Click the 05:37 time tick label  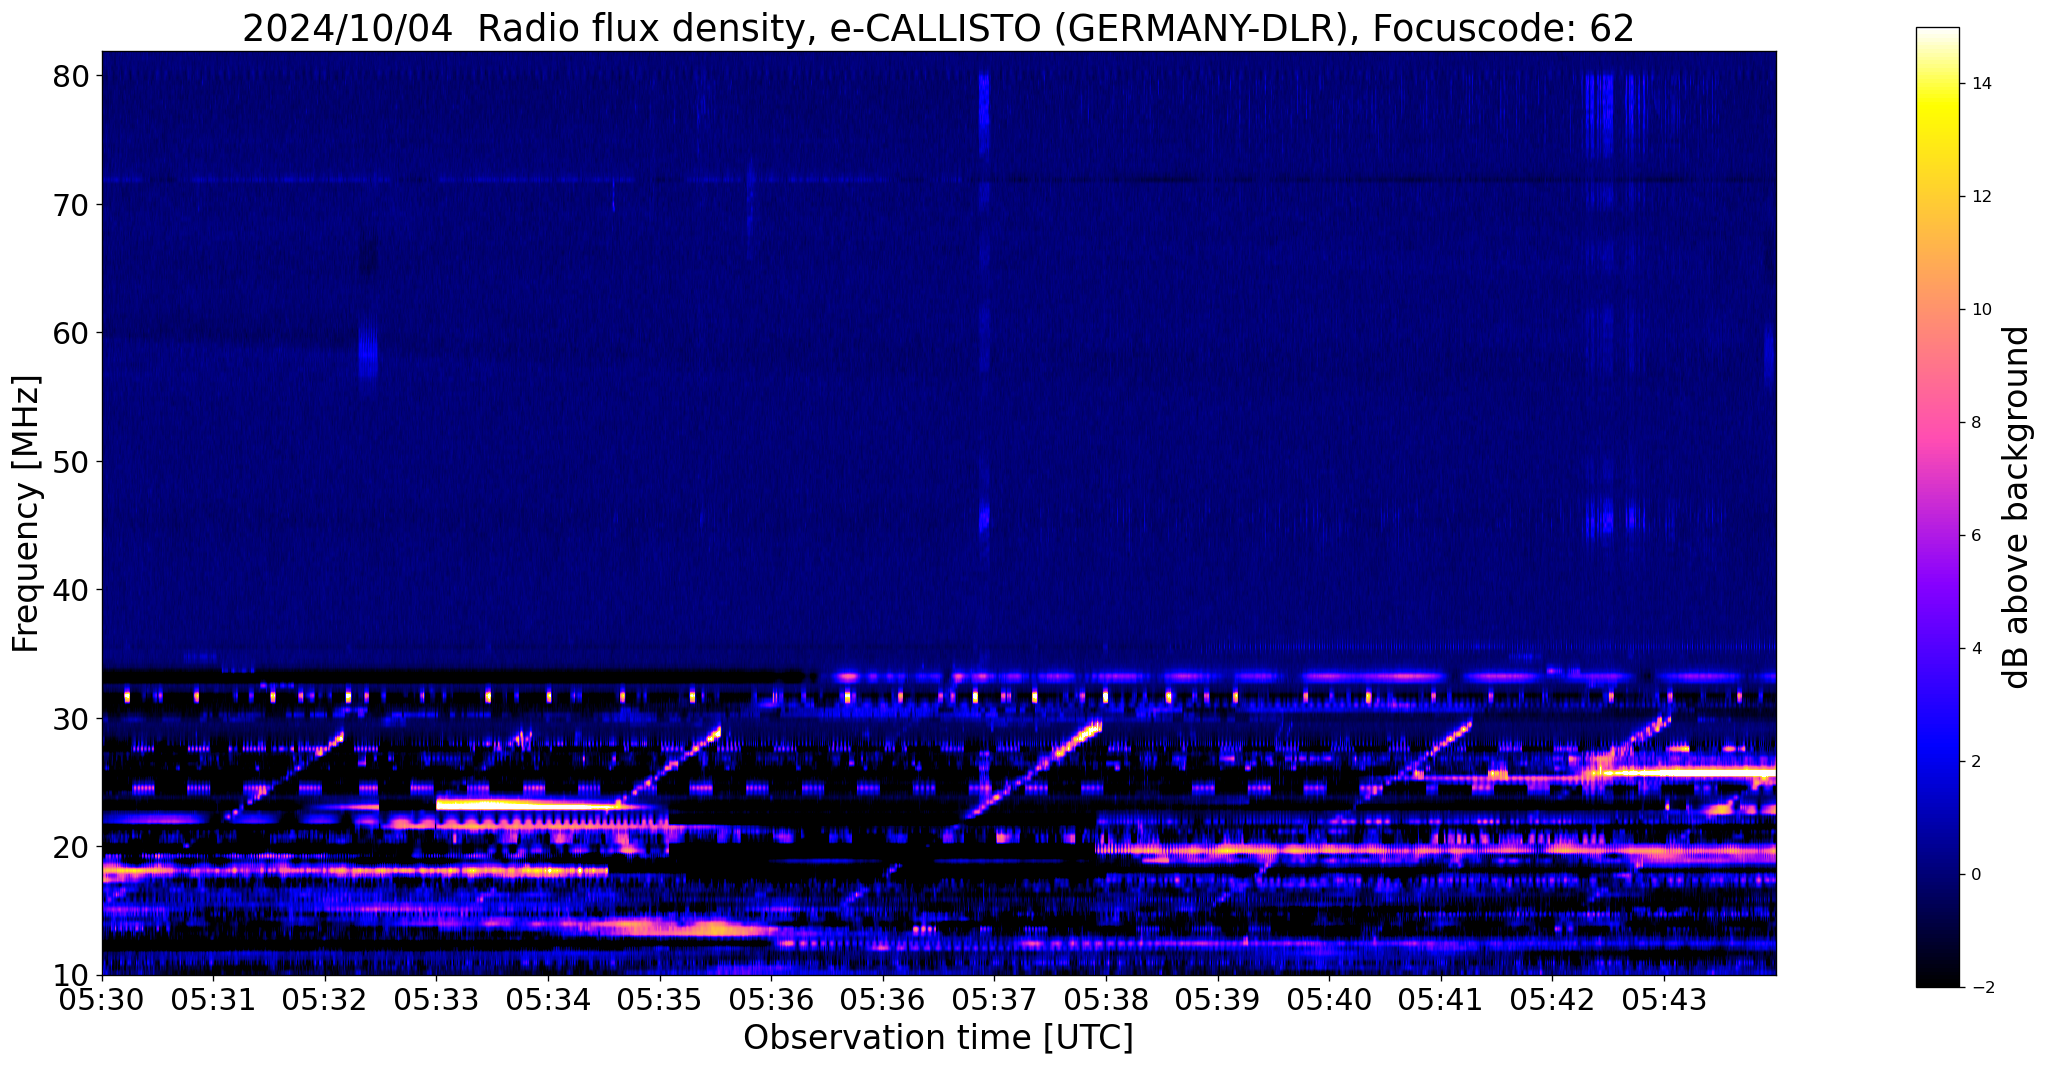[994, 1000]
